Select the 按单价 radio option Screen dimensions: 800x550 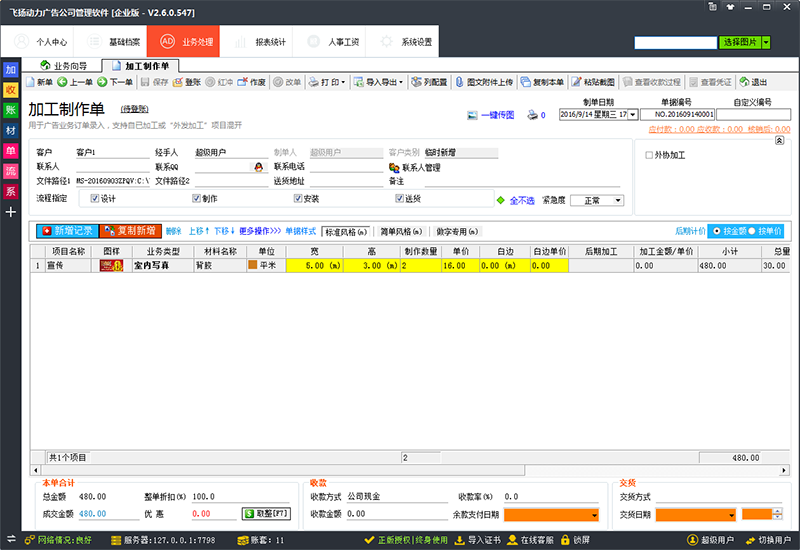click(x=751, y=231)
